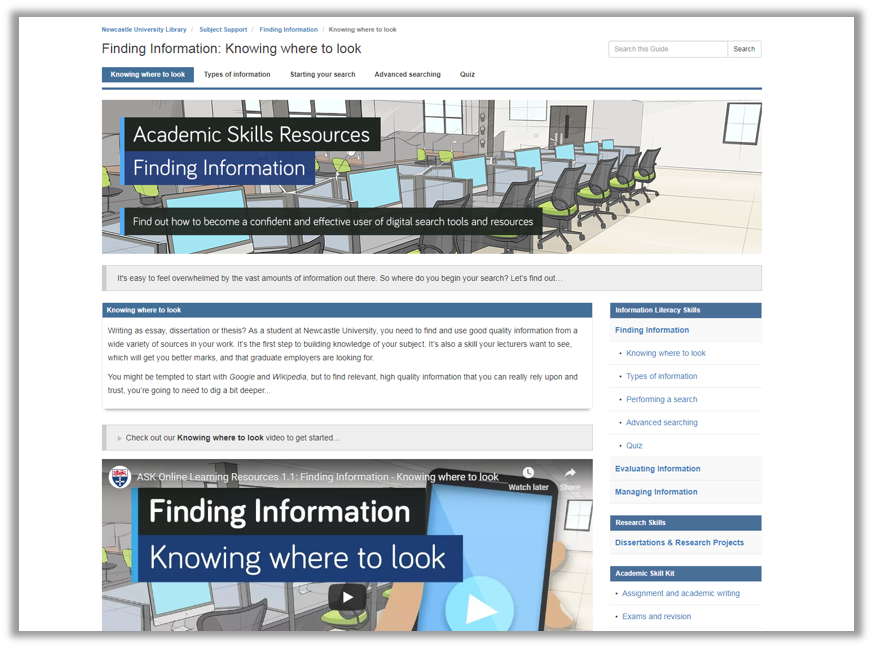Select the Quiz tab
This screenshot has width=873, height=648.
point(467,75)
